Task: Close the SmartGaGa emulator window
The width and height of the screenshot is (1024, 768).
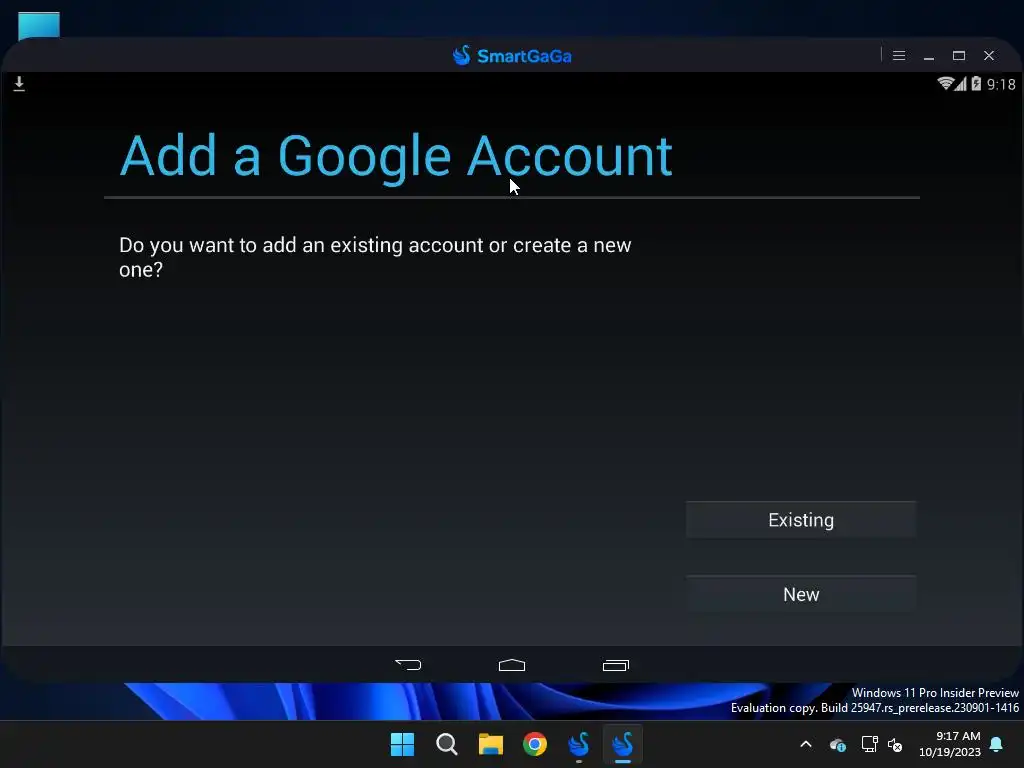Action: coord(989,56)
